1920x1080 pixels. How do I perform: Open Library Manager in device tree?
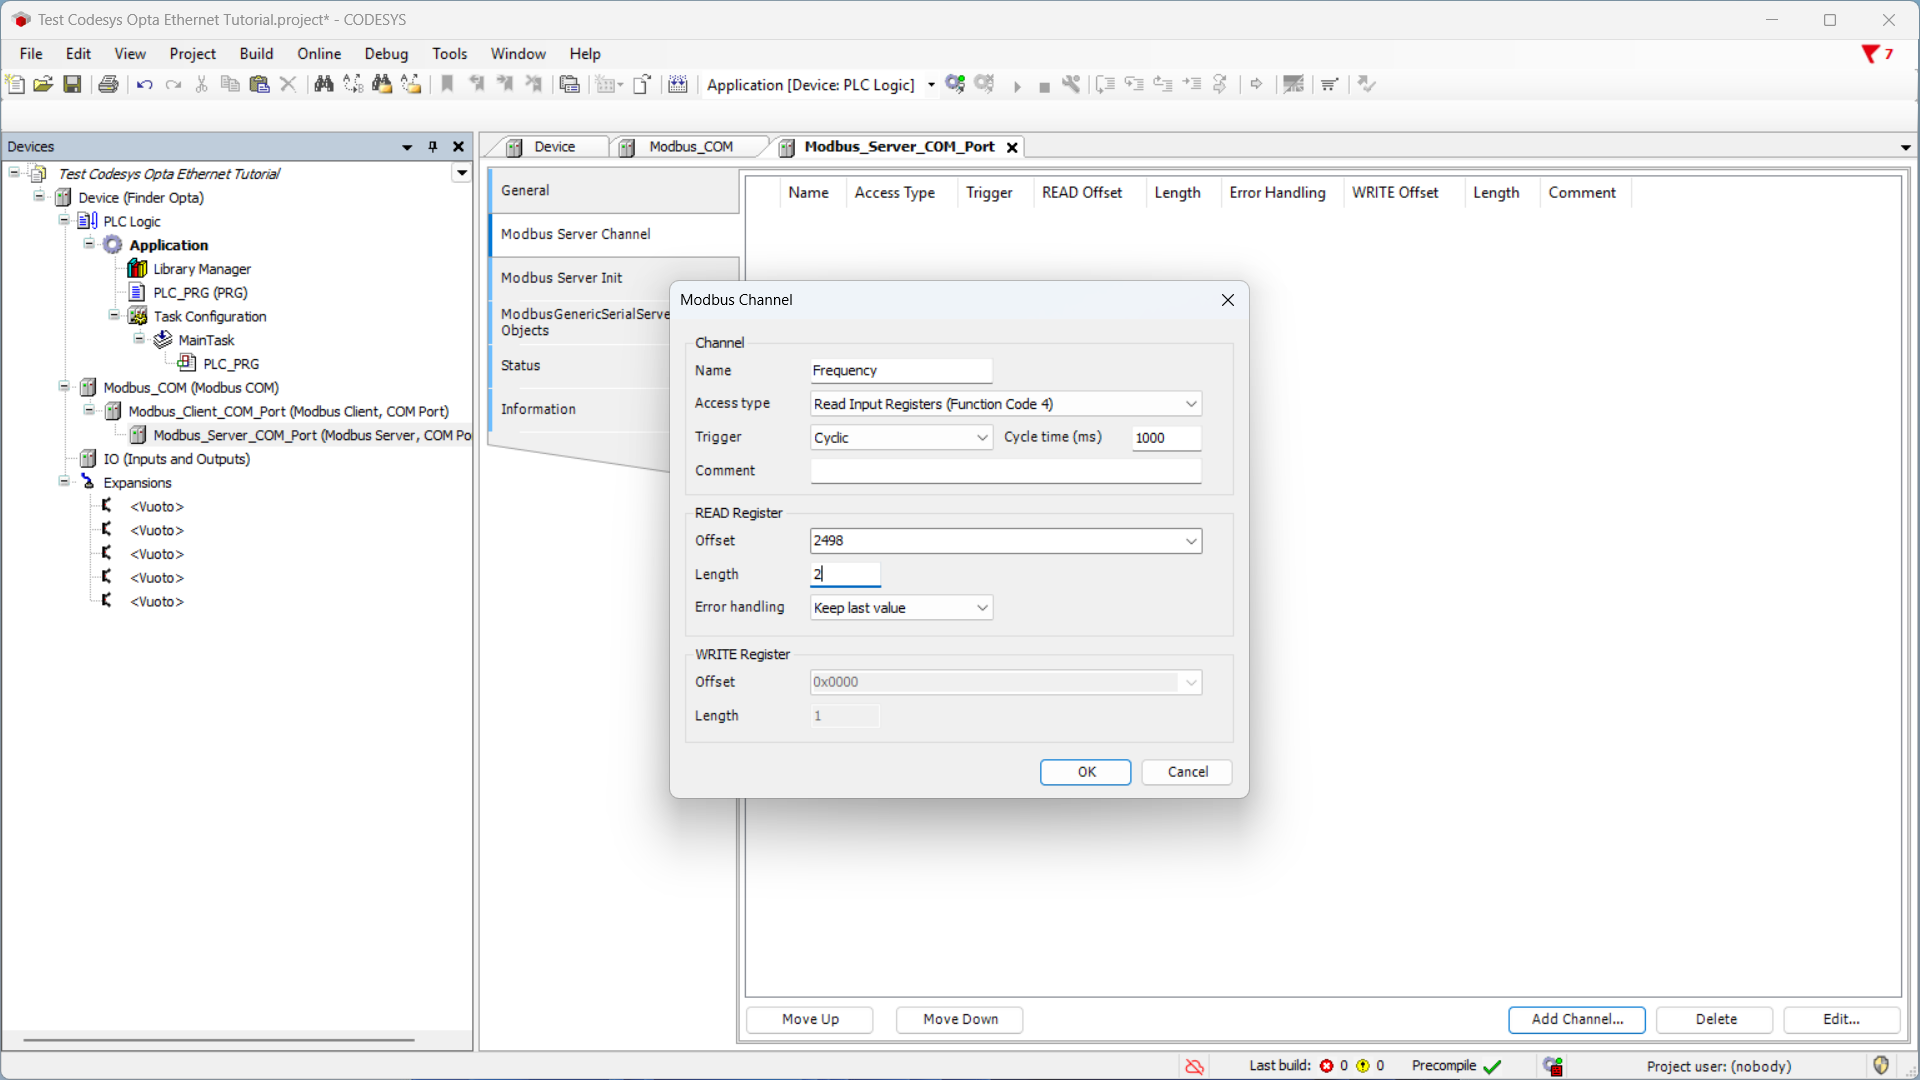pyautogui.click(x=201, y=269)
